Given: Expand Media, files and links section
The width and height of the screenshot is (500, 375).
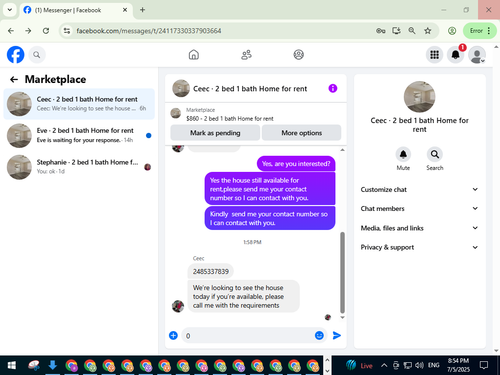Looking at the screenshot, I should coord(419,228).
